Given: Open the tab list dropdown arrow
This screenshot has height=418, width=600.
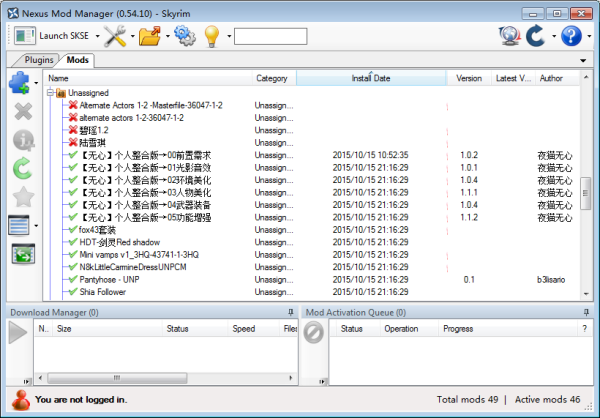Looking at the screenshot, I should (583, 60).
